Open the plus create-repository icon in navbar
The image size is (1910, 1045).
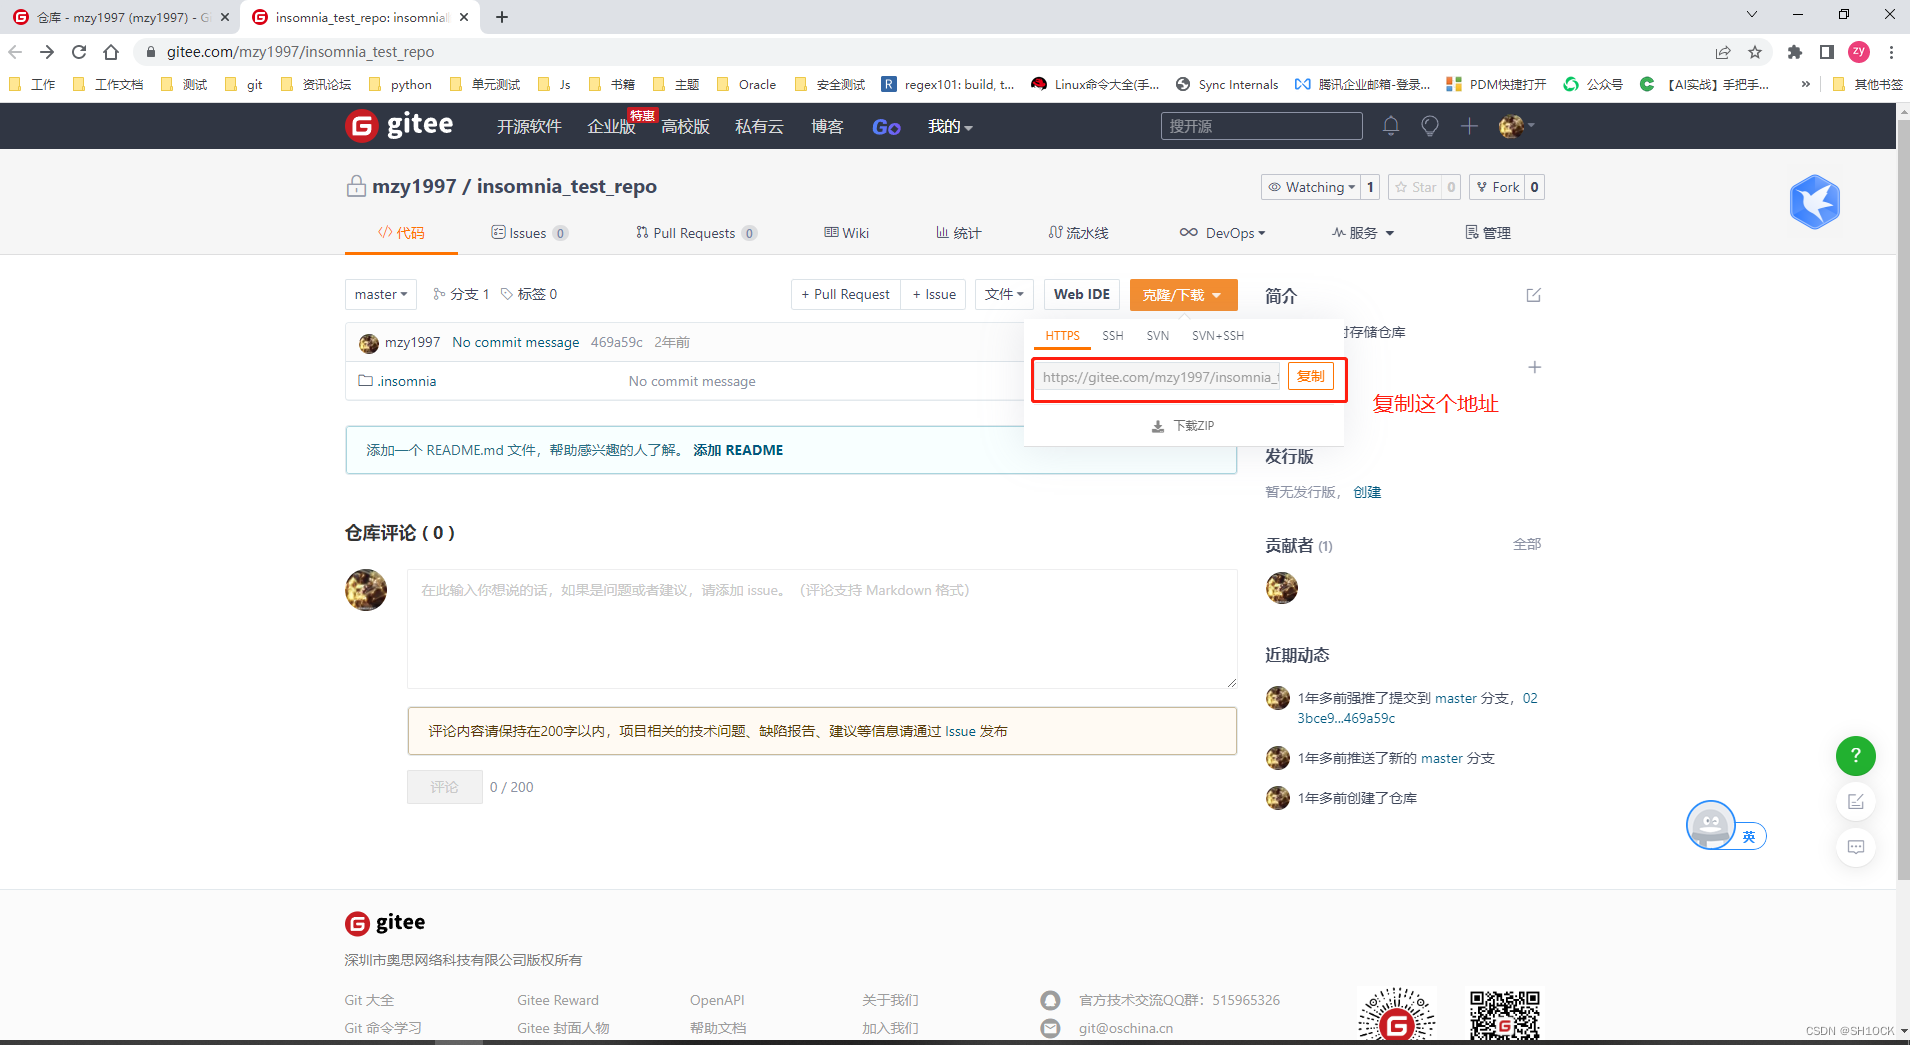click(1468, 126)
